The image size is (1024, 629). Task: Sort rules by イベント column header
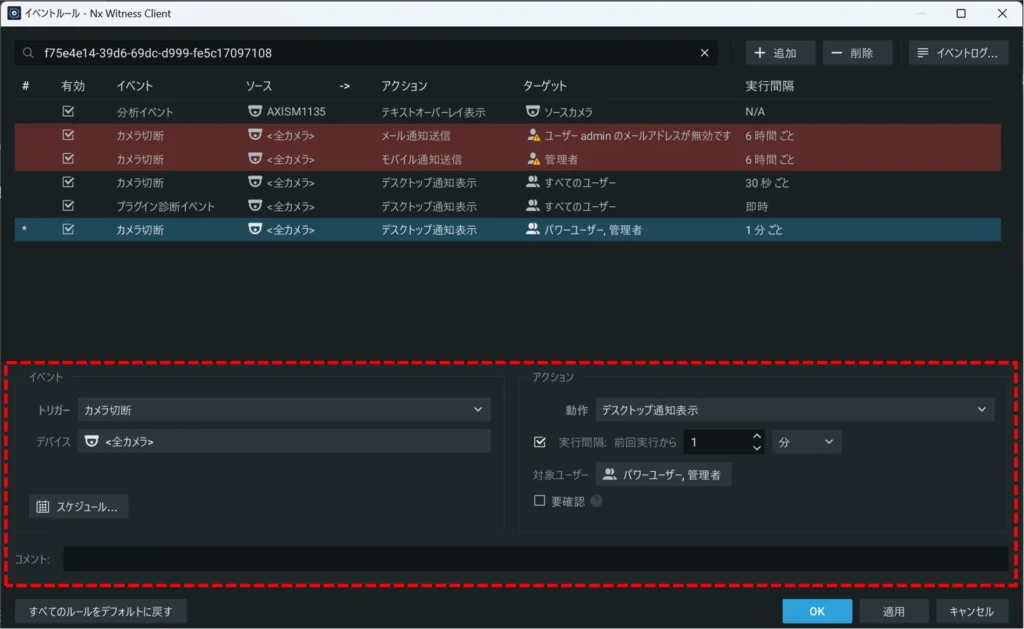click(135, 86)
